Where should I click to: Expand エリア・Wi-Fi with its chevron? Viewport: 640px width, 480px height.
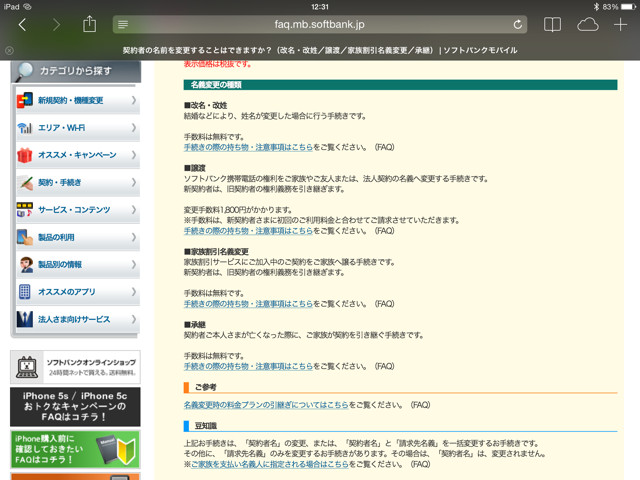(133, 128)
